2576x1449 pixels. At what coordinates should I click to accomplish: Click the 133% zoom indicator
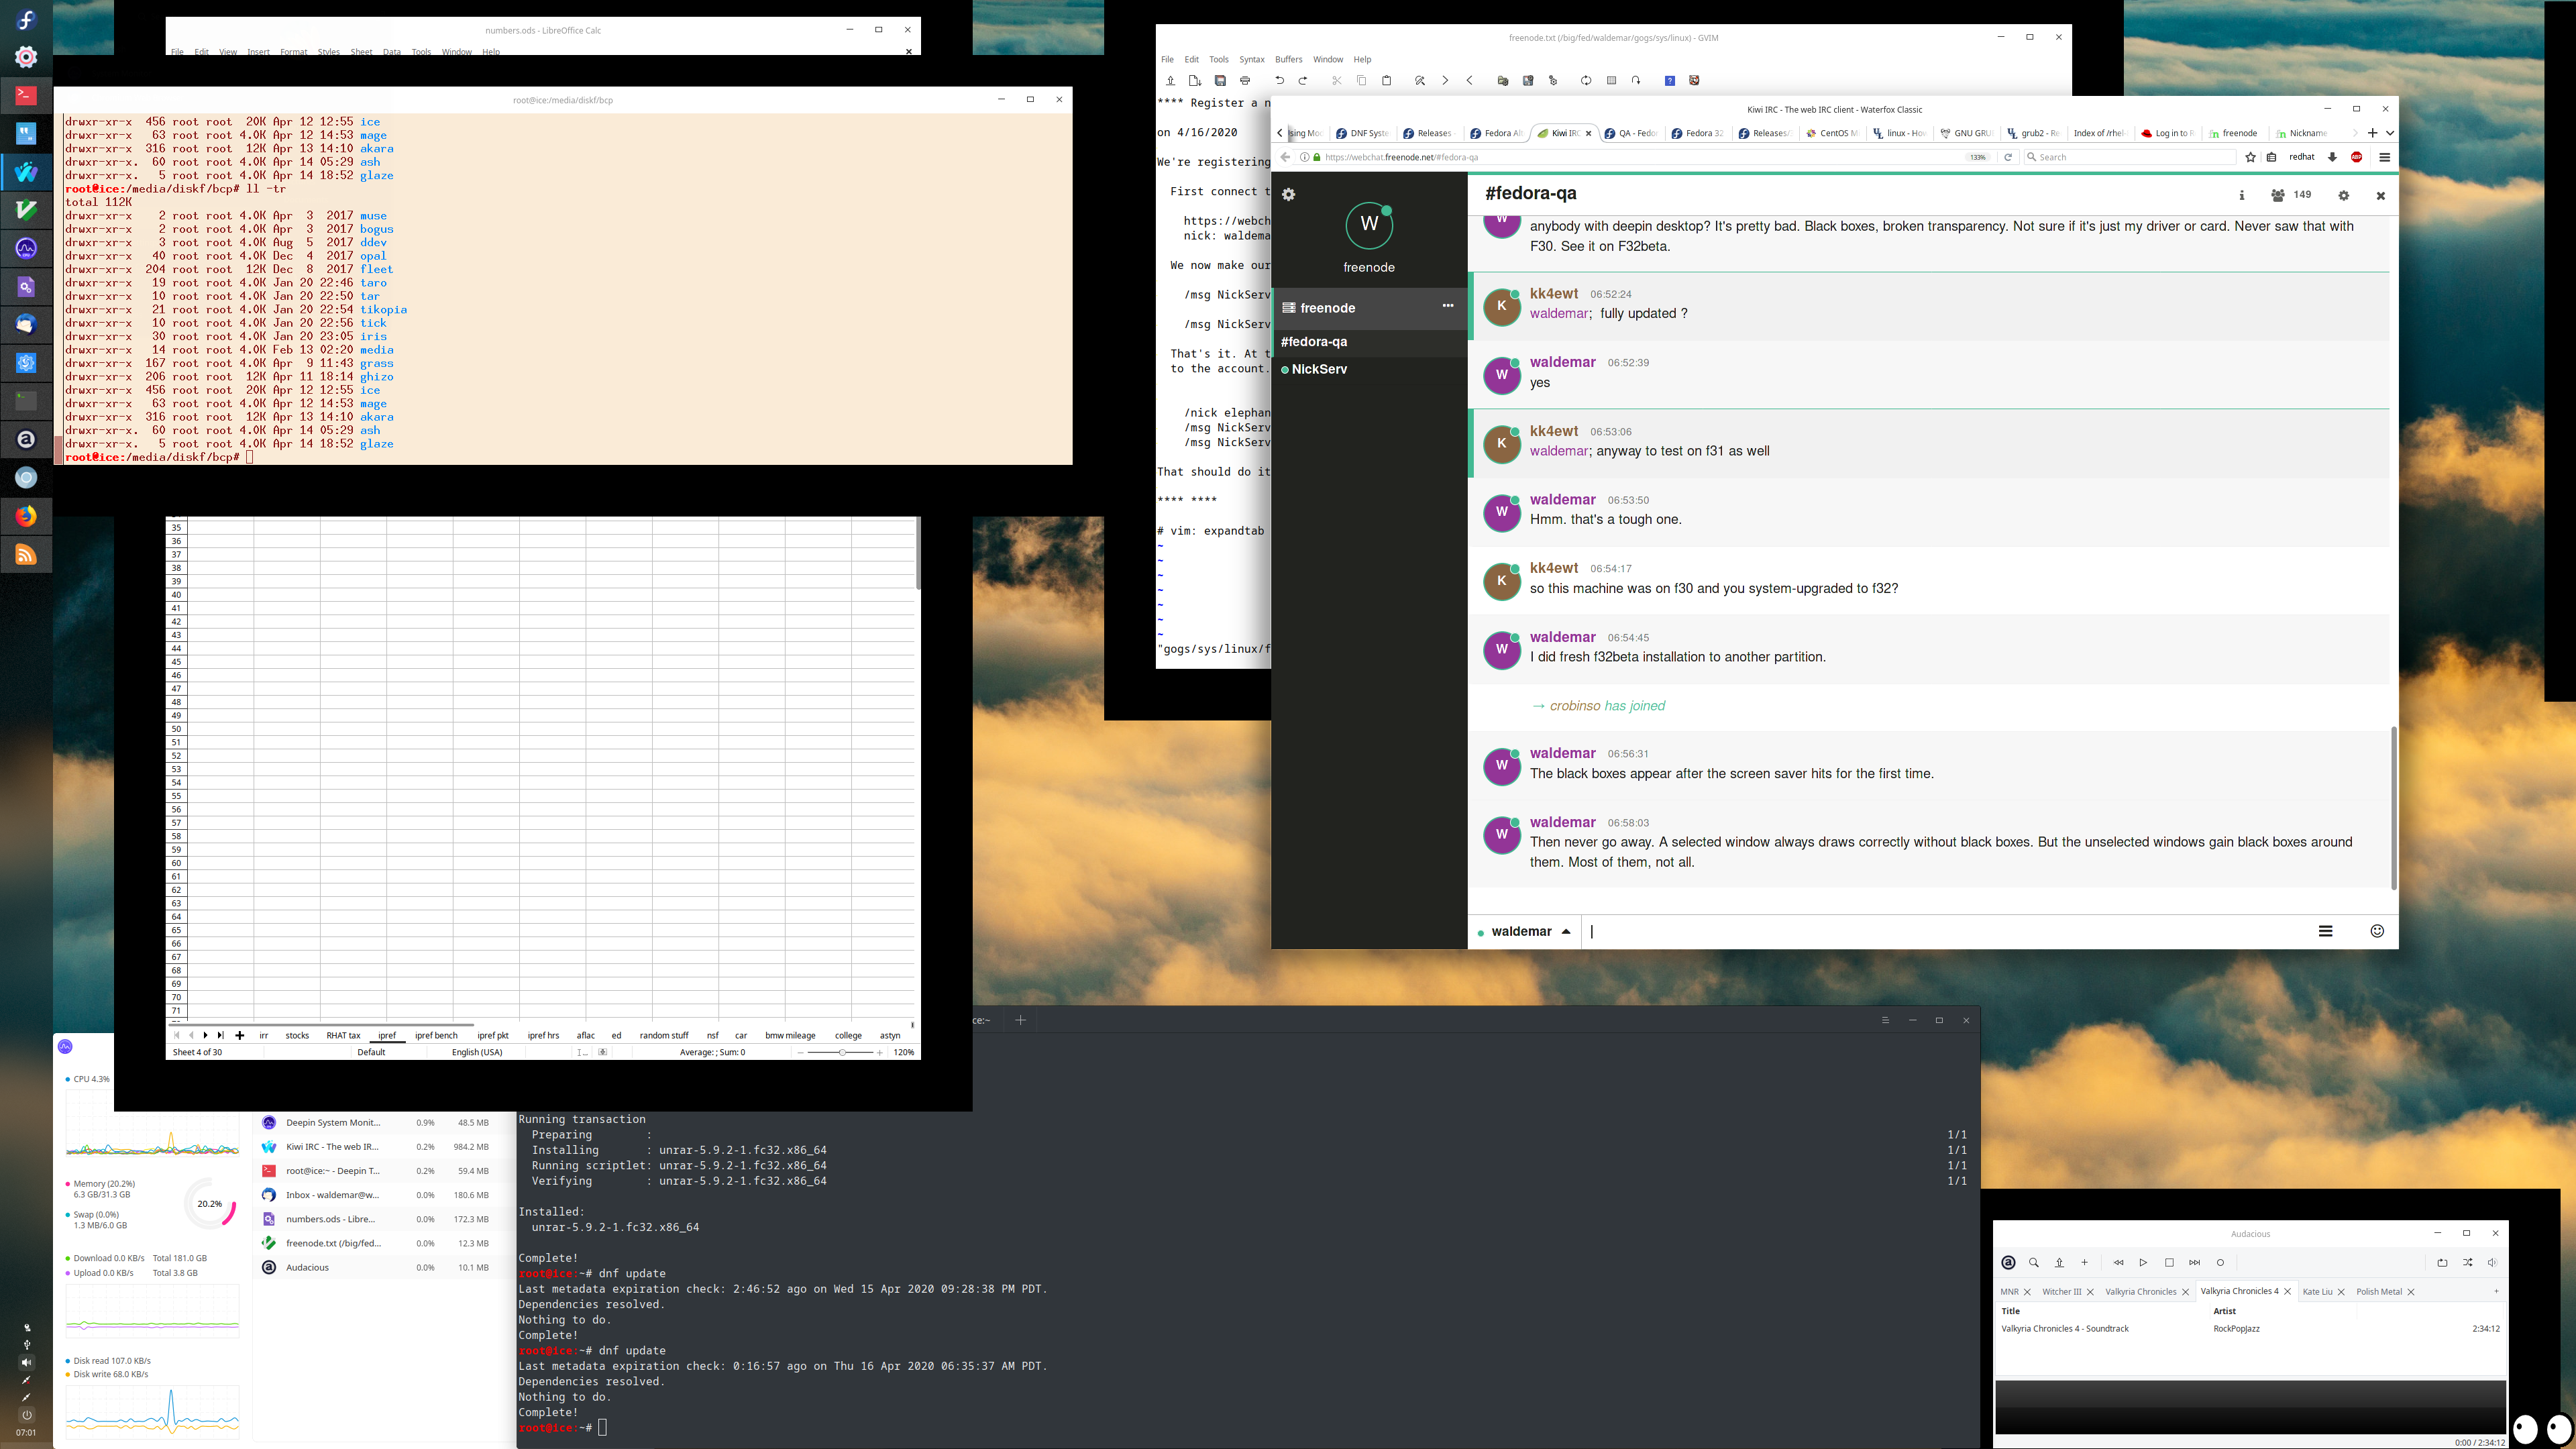tap(1977, 157)
